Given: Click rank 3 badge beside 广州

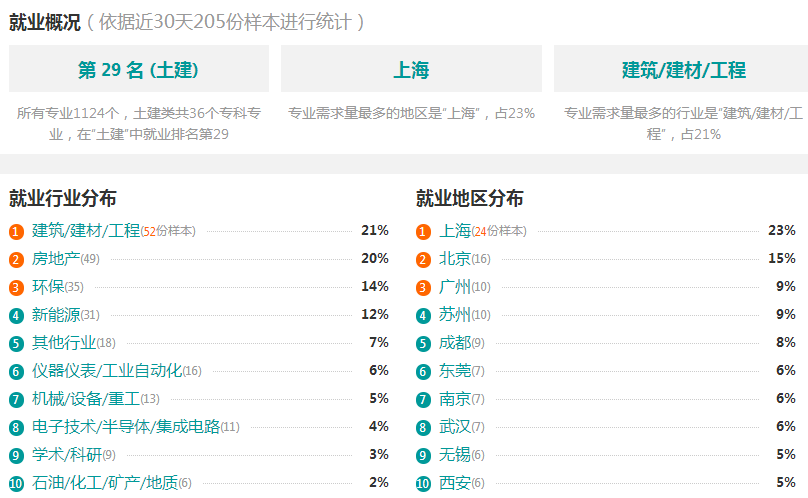Looking at the screenshot, I should tap(423, 288).
